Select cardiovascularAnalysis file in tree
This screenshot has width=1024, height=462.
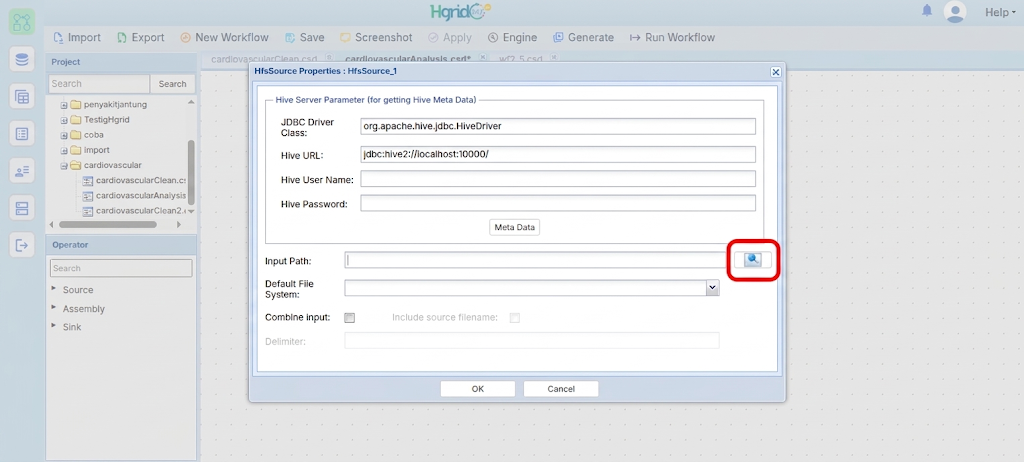click(x=134, y=195)
